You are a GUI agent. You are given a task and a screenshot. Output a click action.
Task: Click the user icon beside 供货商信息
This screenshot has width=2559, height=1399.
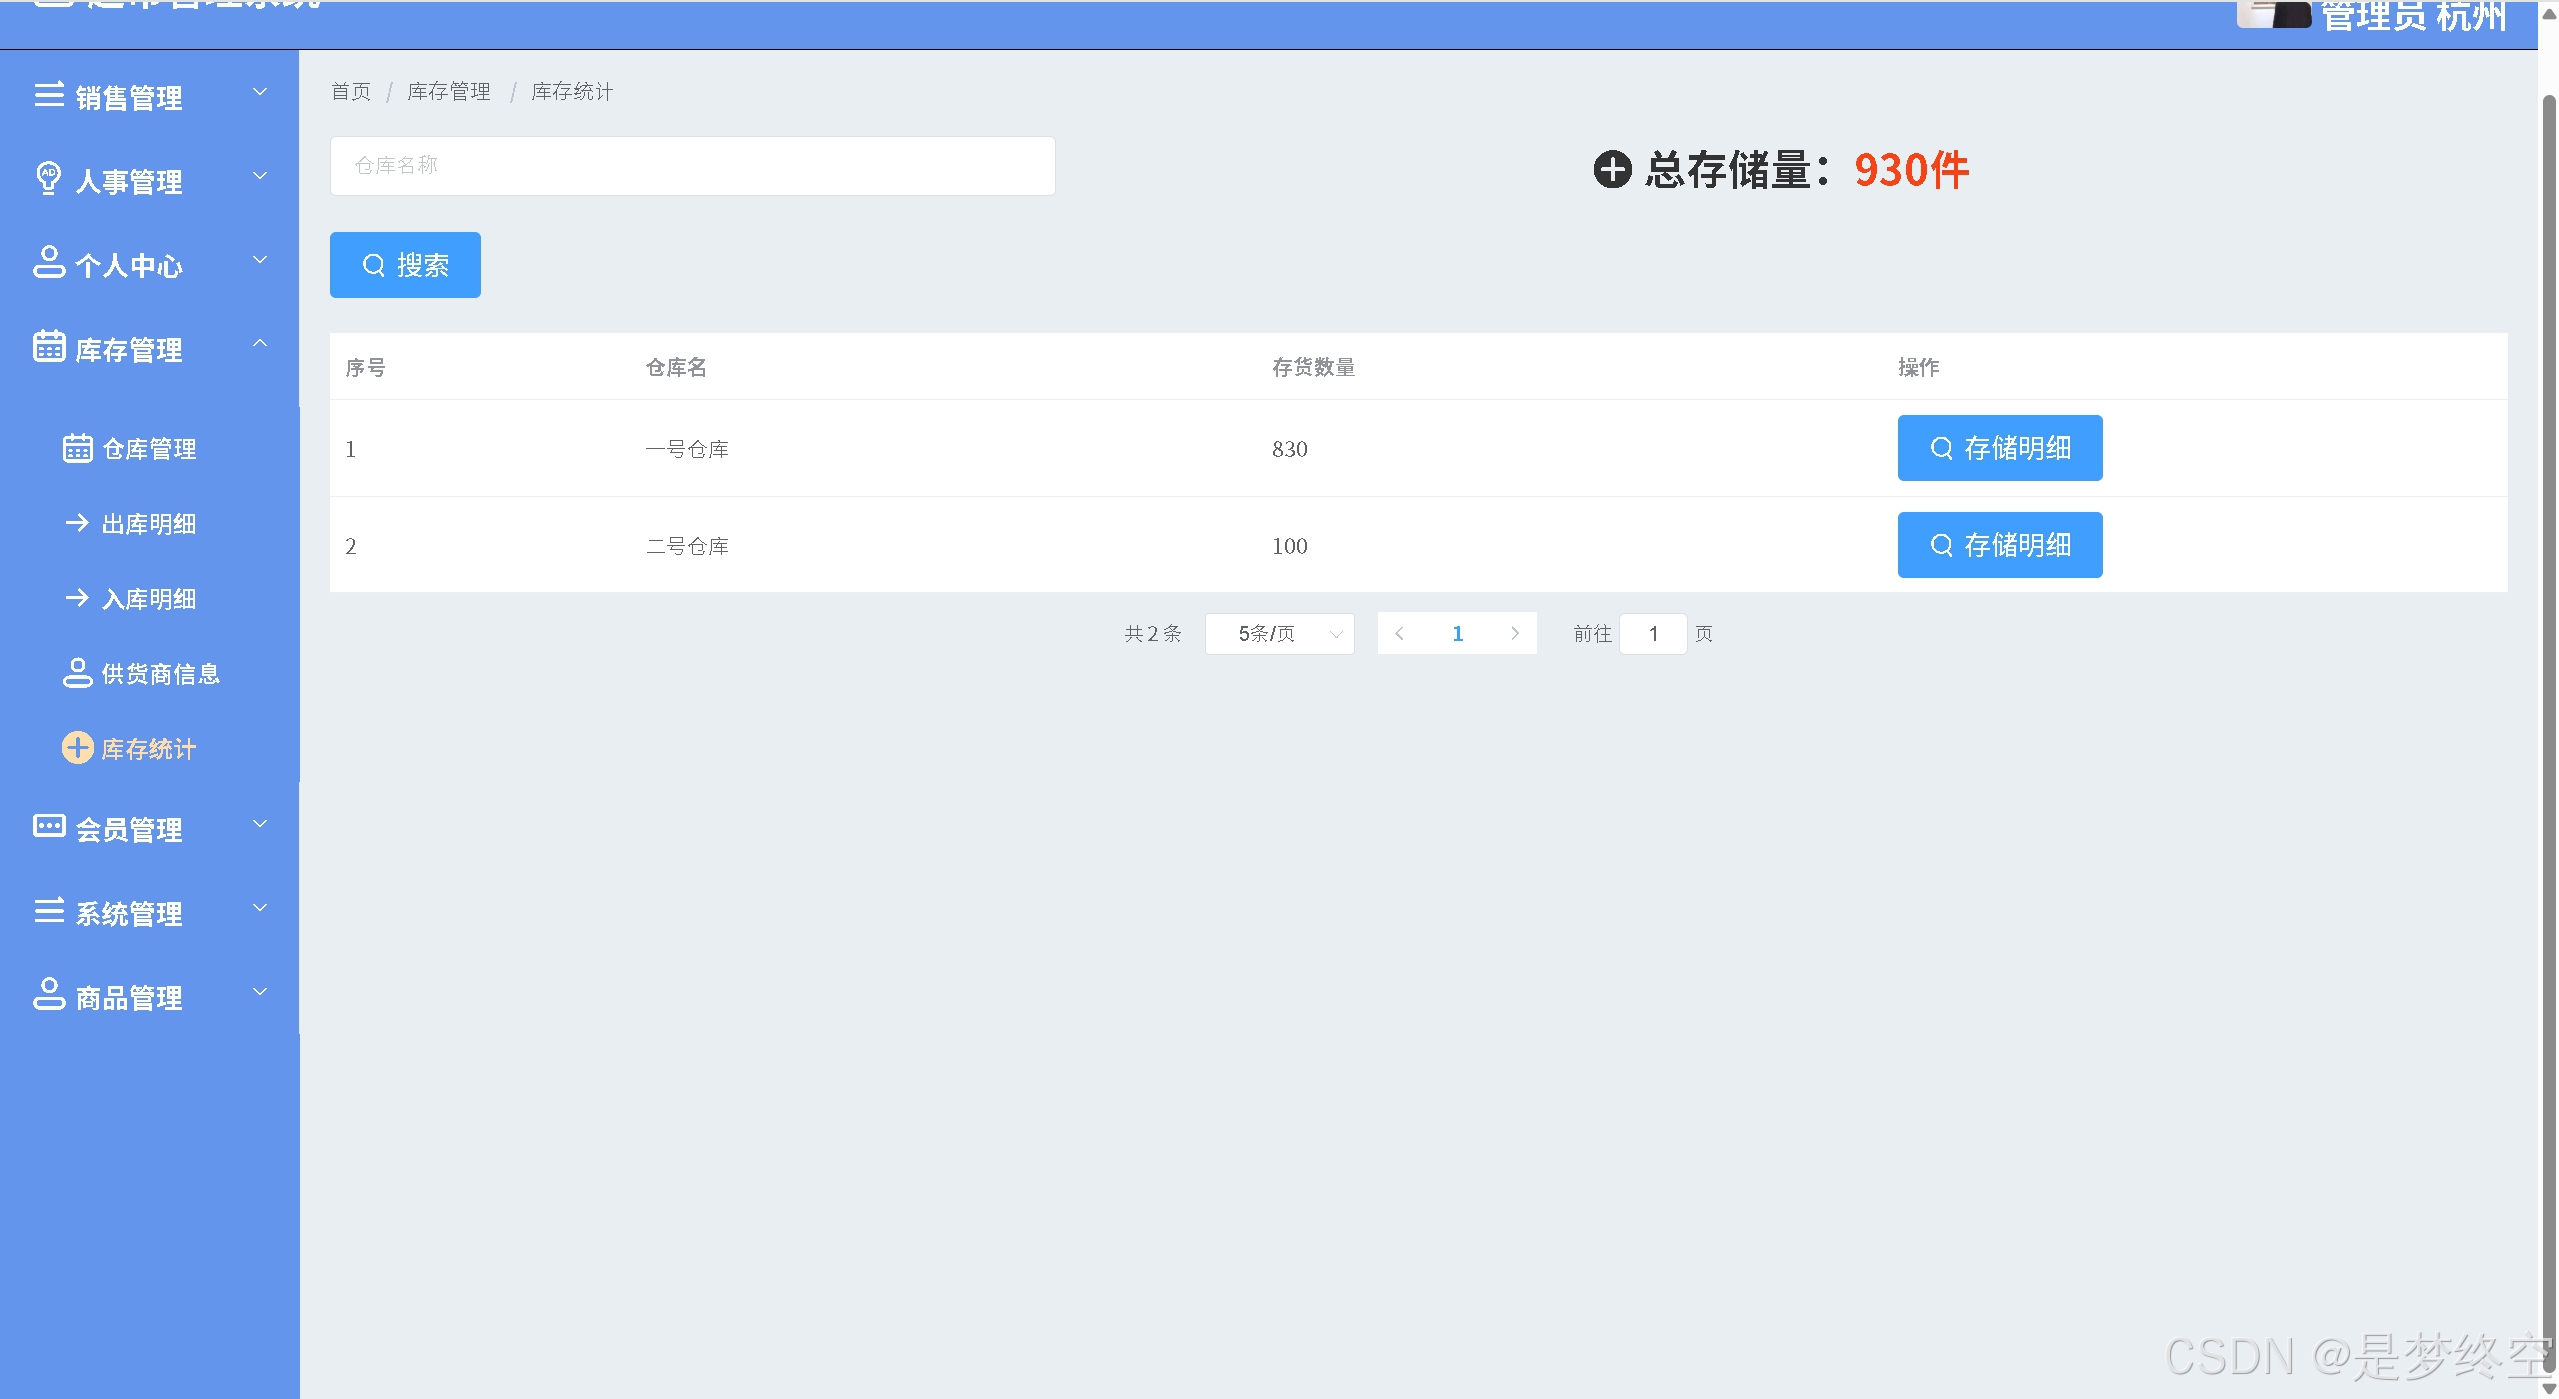78,673
